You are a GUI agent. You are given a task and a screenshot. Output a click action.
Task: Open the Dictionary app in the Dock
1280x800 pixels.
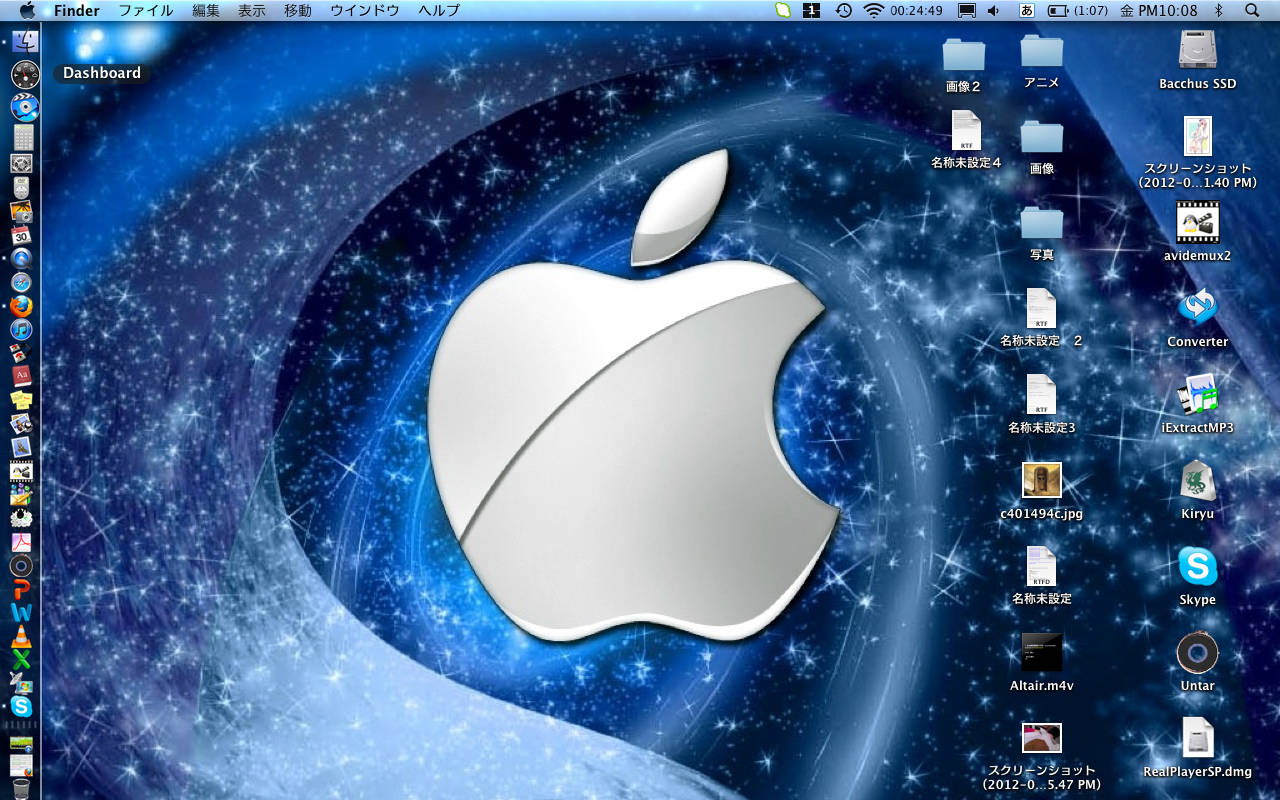pos(22,376)
